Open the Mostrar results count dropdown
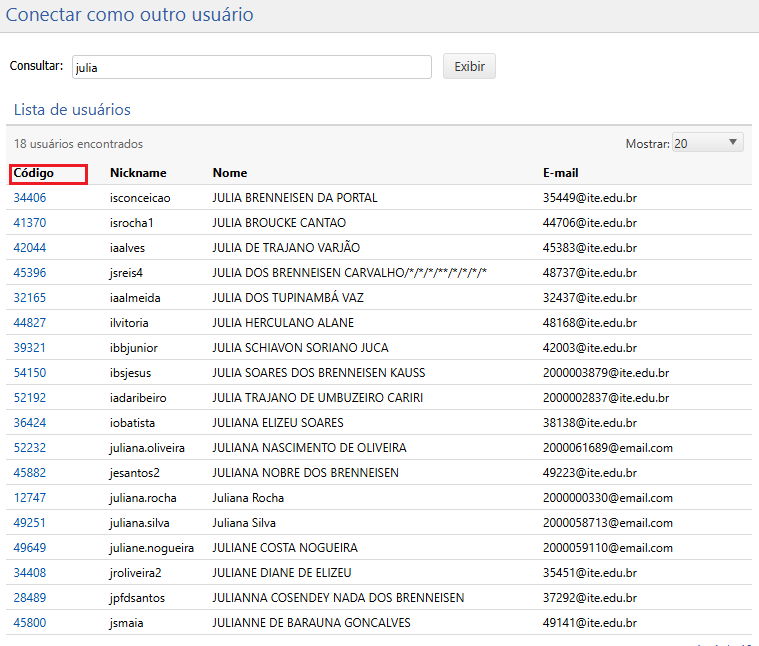Viewport: 759px width, 646px height. point(708,143)
